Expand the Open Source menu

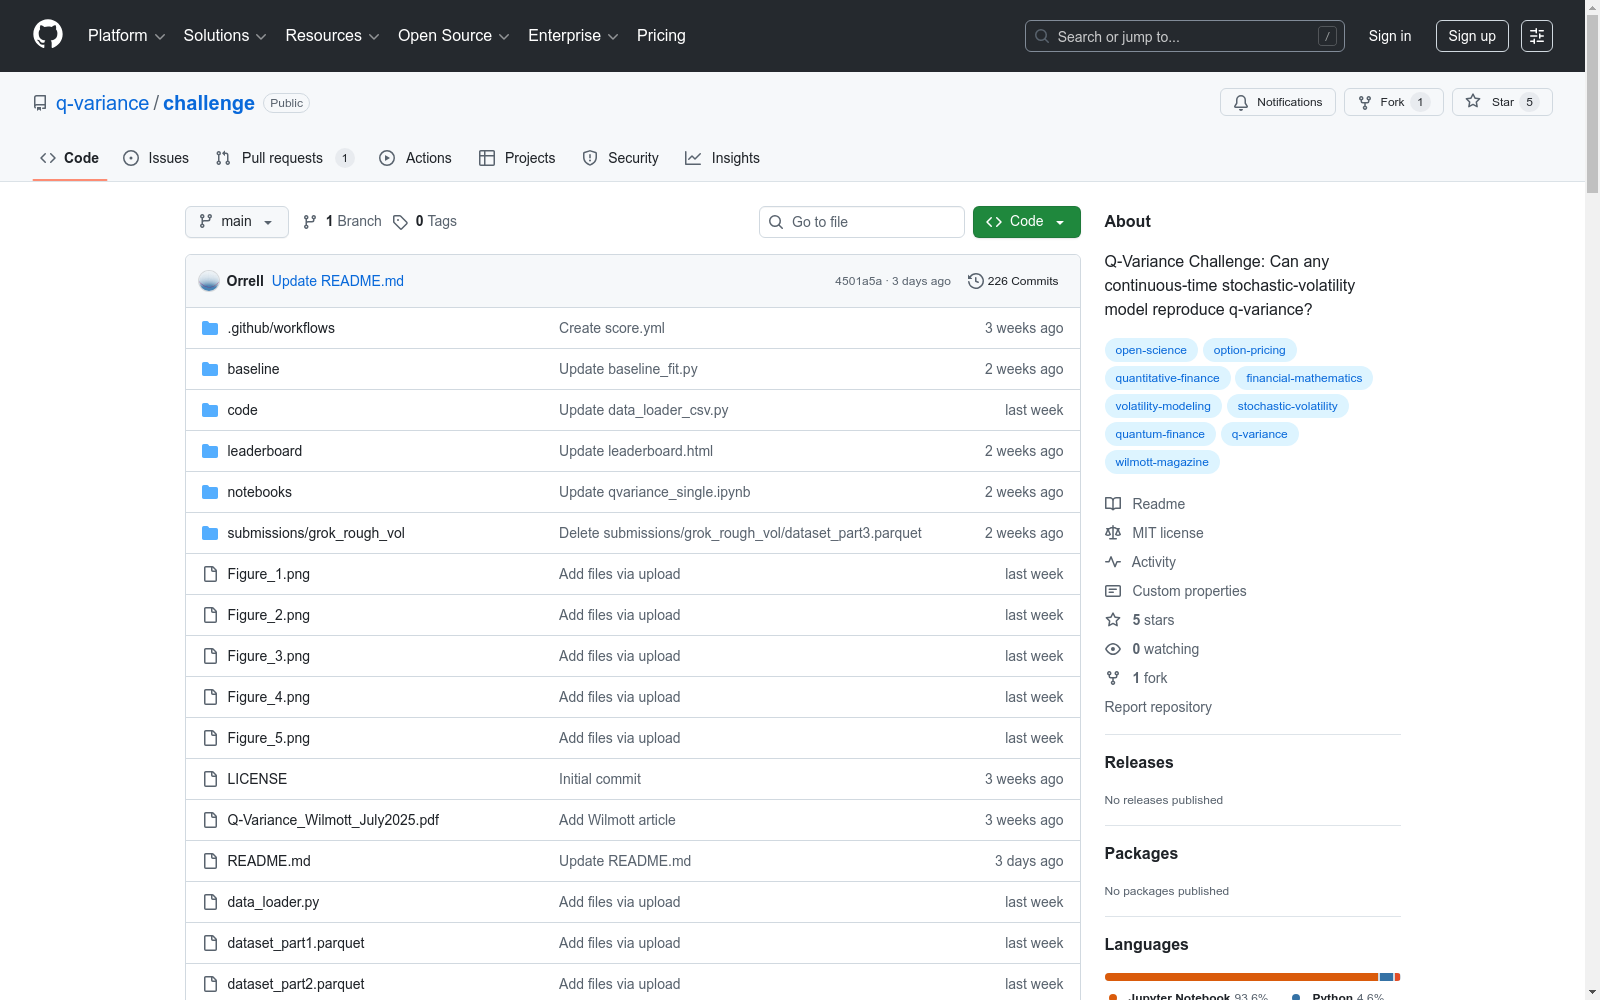coord(454,36)
